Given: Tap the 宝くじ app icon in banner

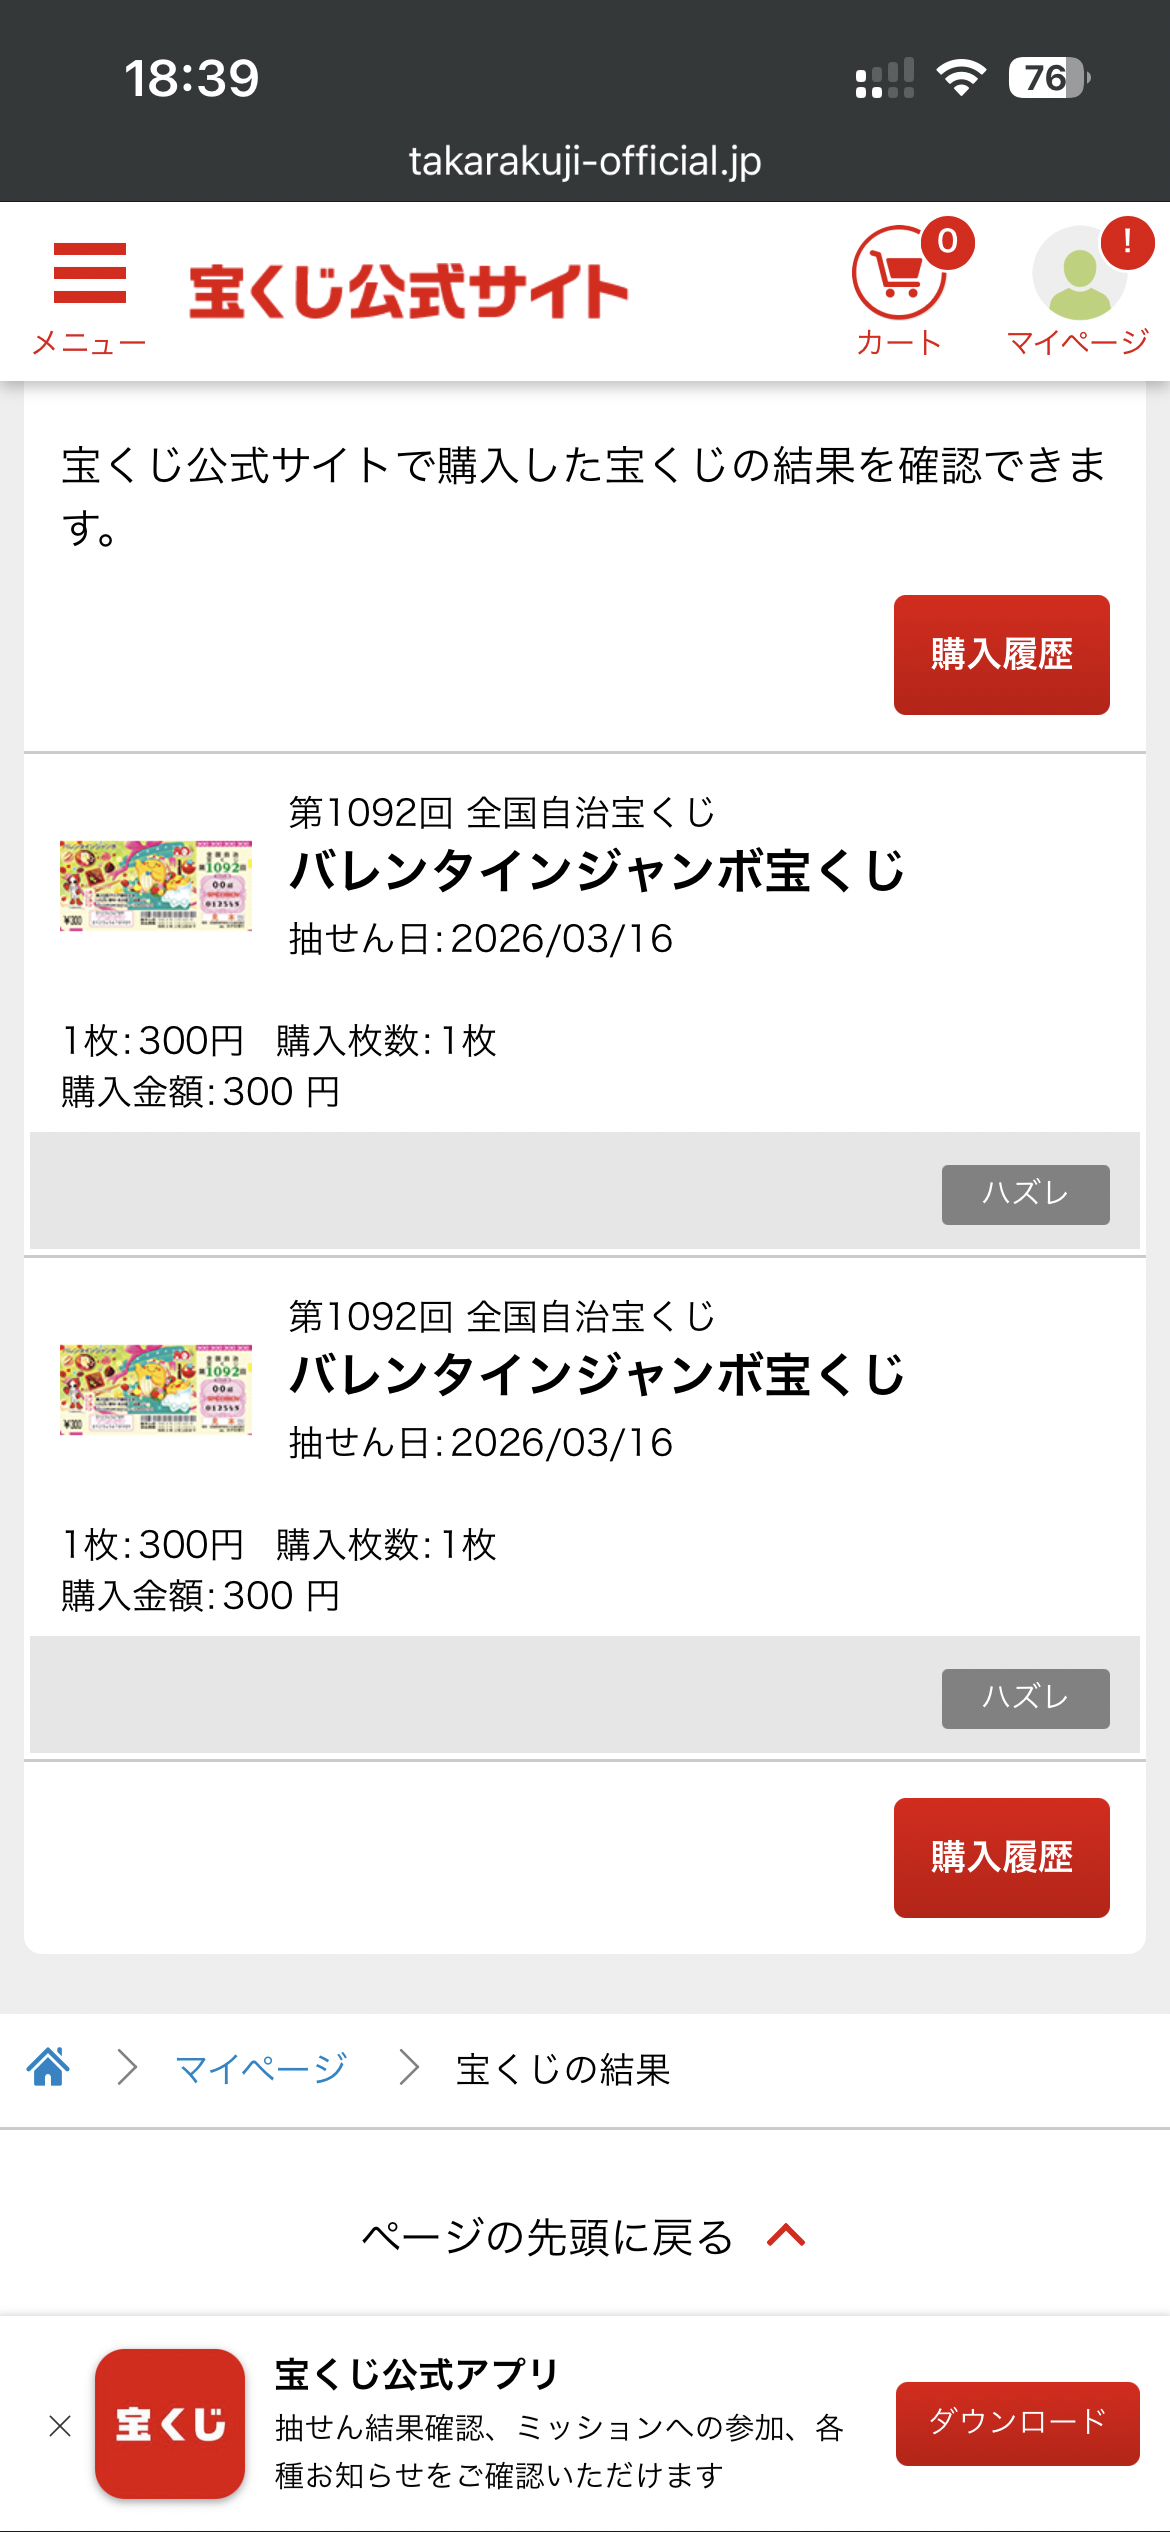Looking at the screenshot, I should [170, 2423].
